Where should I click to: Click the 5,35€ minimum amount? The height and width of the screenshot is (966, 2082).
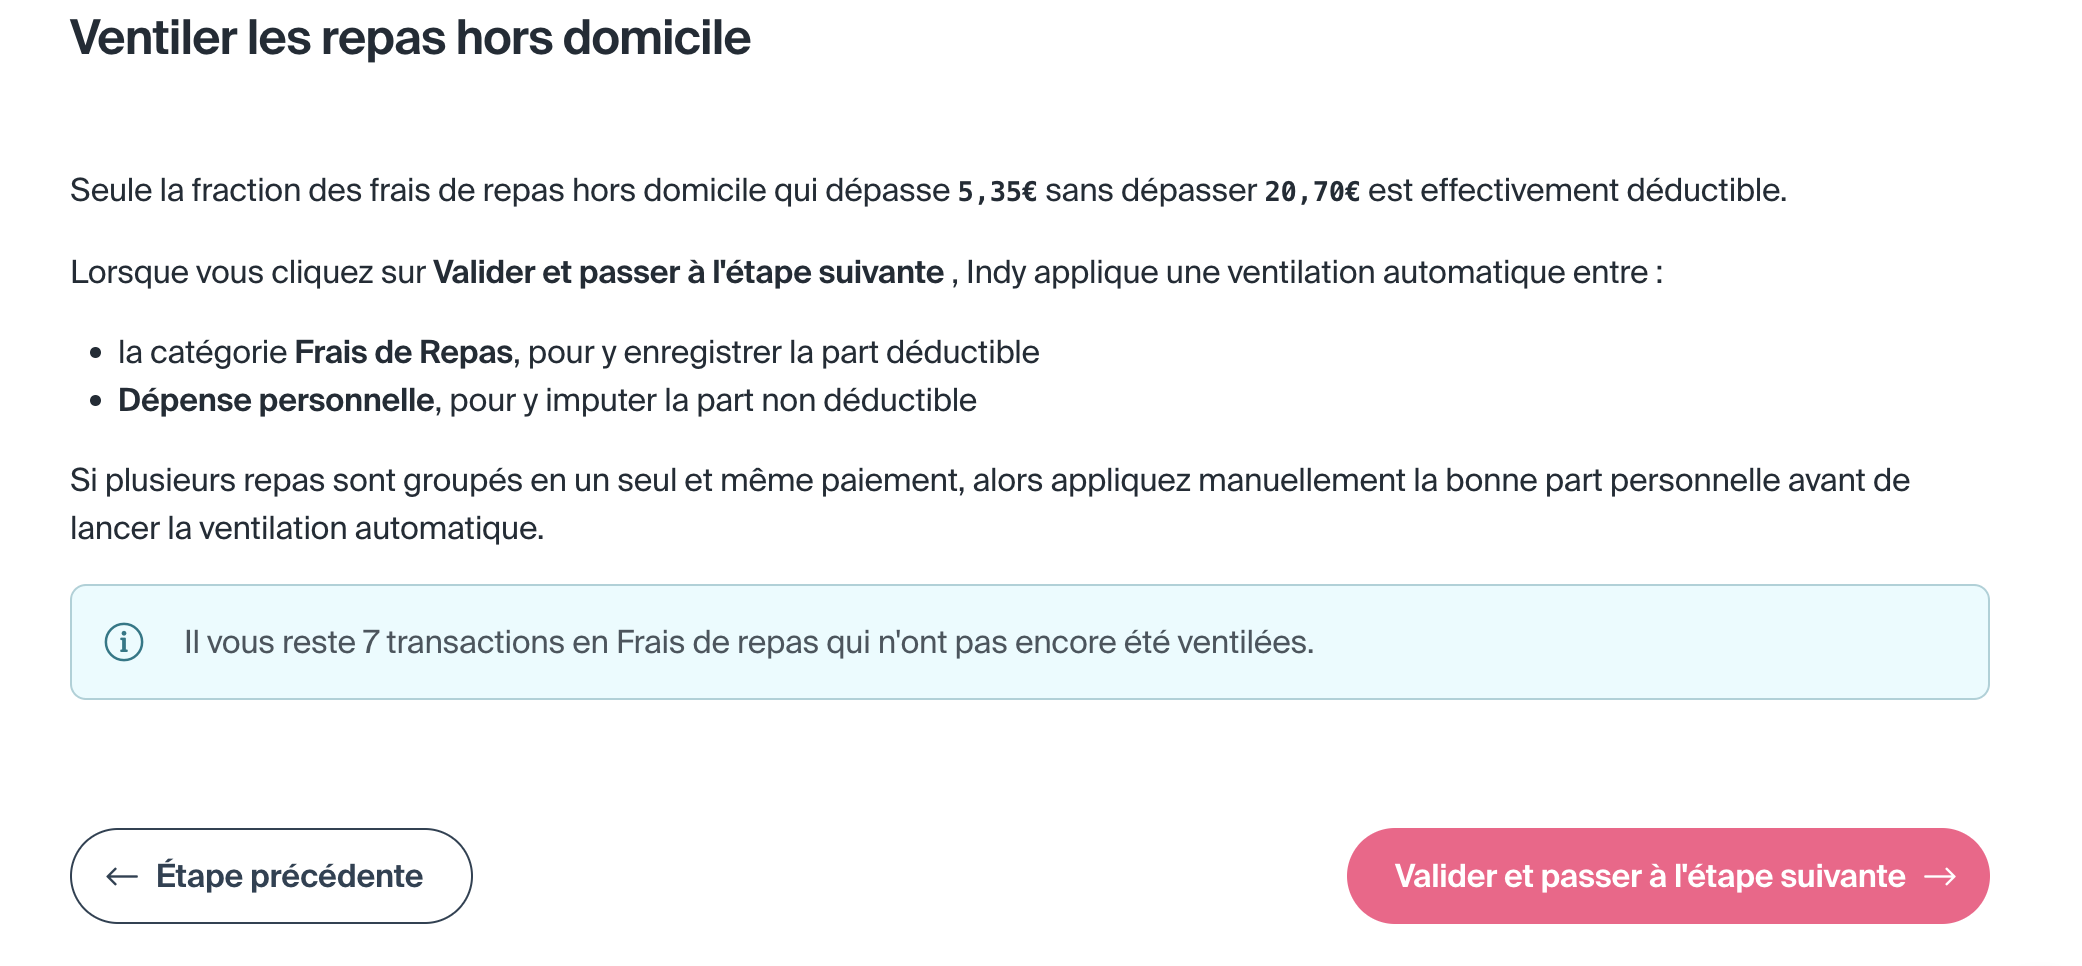997,191
